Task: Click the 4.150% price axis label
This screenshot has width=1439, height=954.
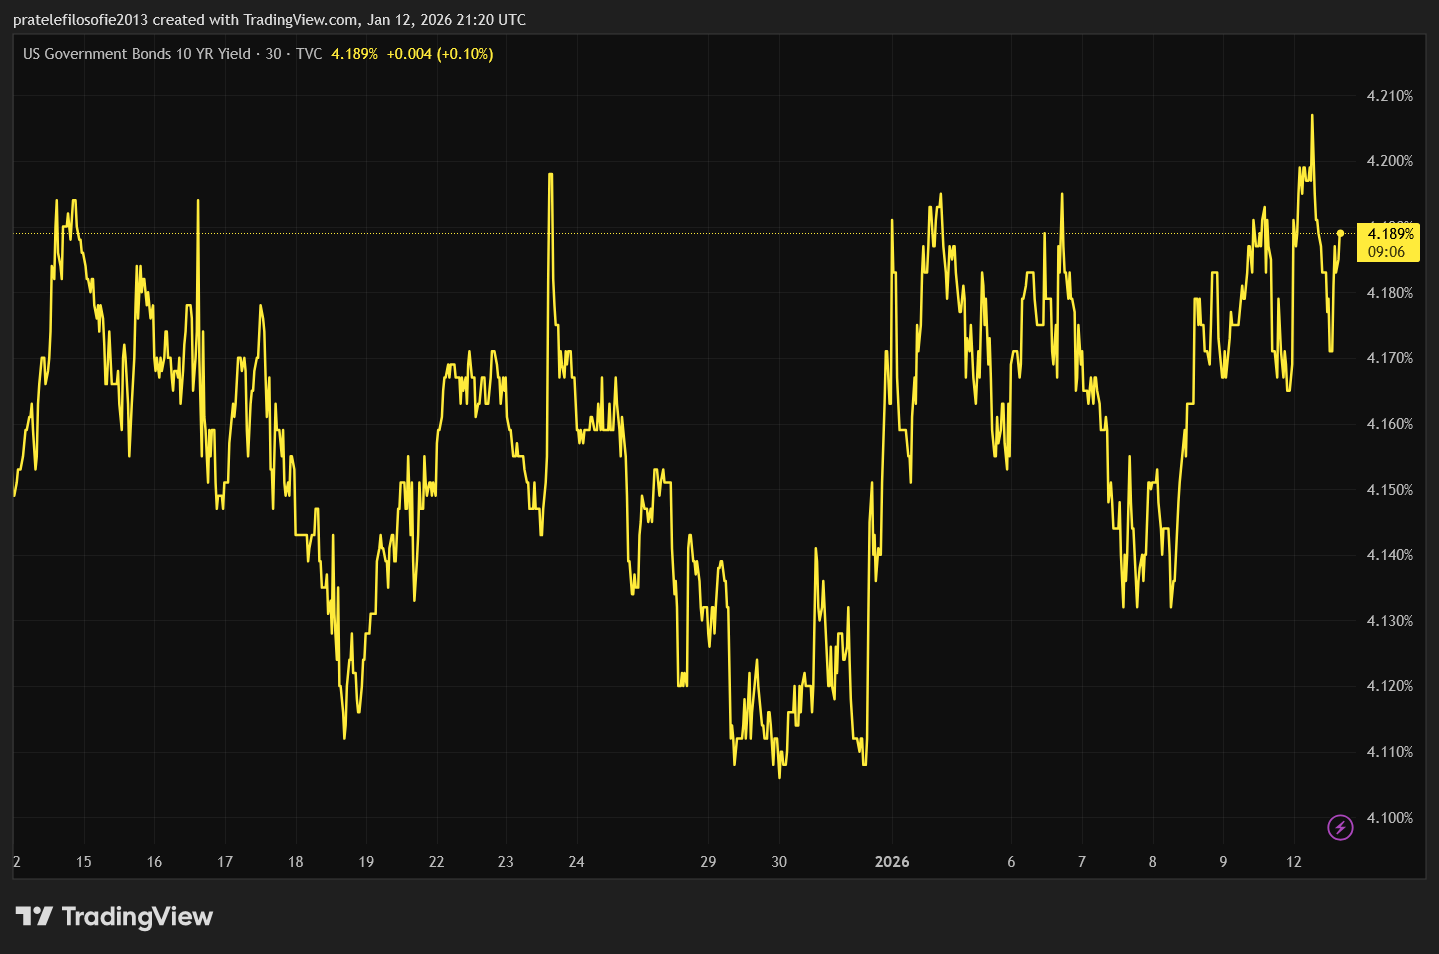Action: (x=1390, y=490)
